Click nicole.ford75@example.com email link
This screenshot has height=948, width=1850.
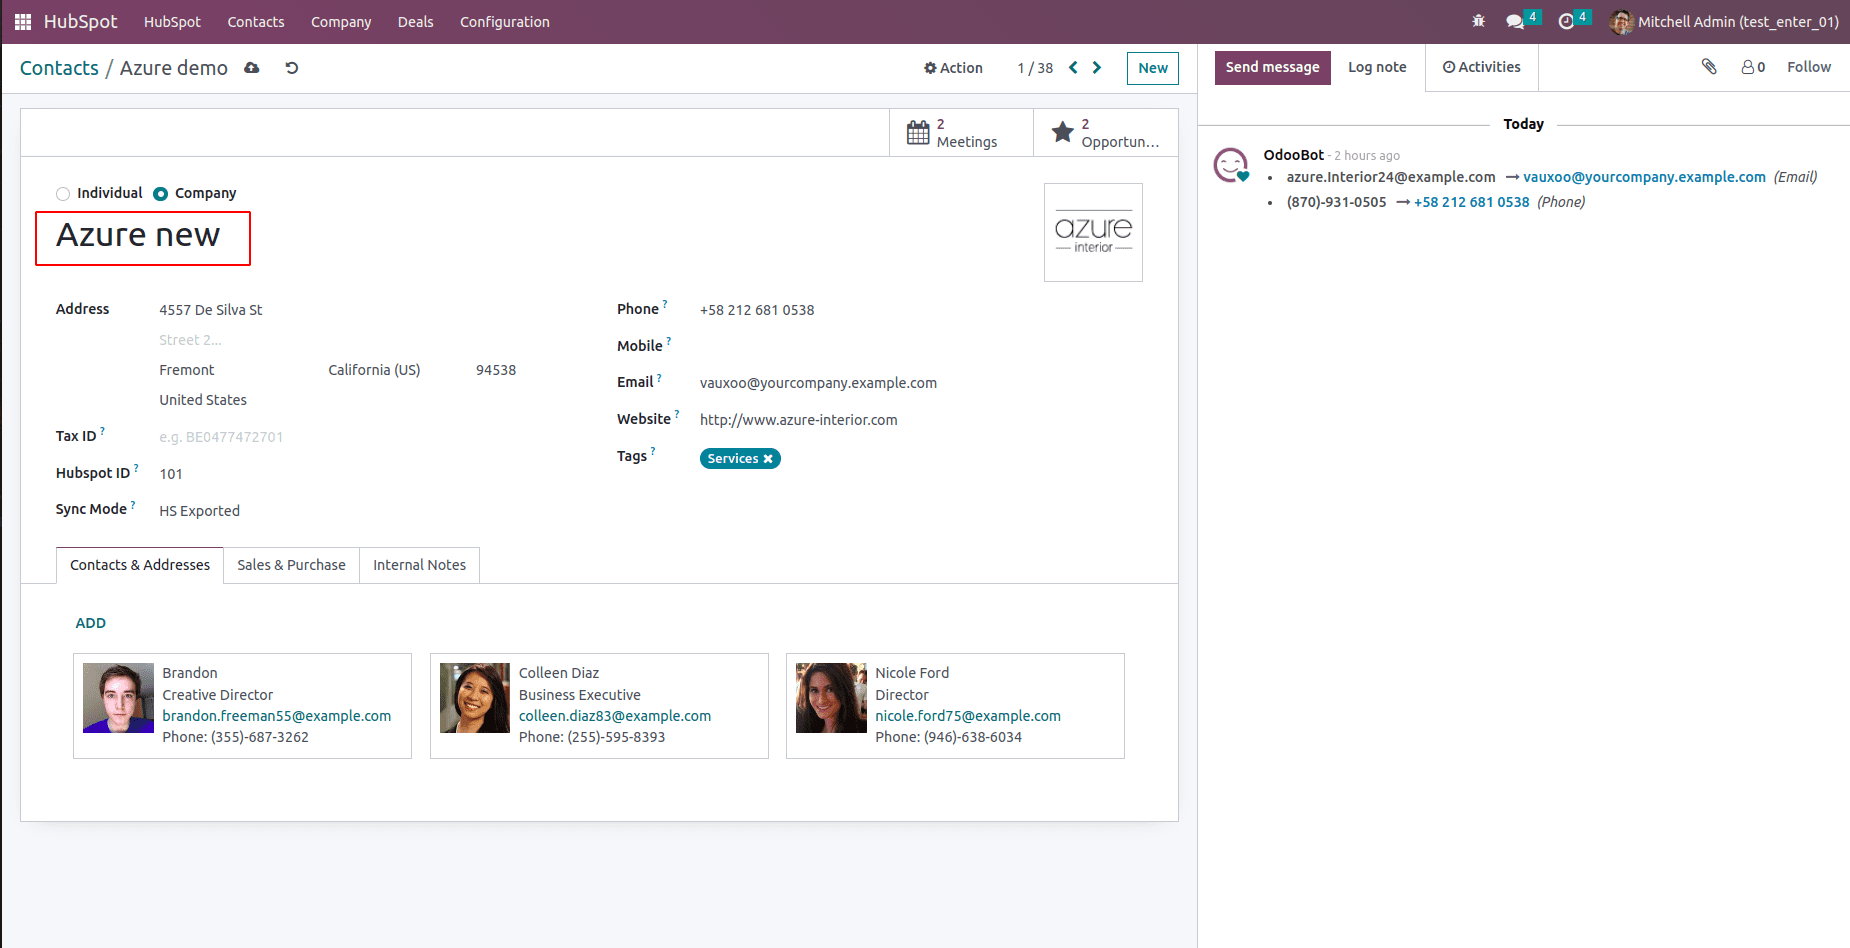pyautogui.click(x=968, y=716)
